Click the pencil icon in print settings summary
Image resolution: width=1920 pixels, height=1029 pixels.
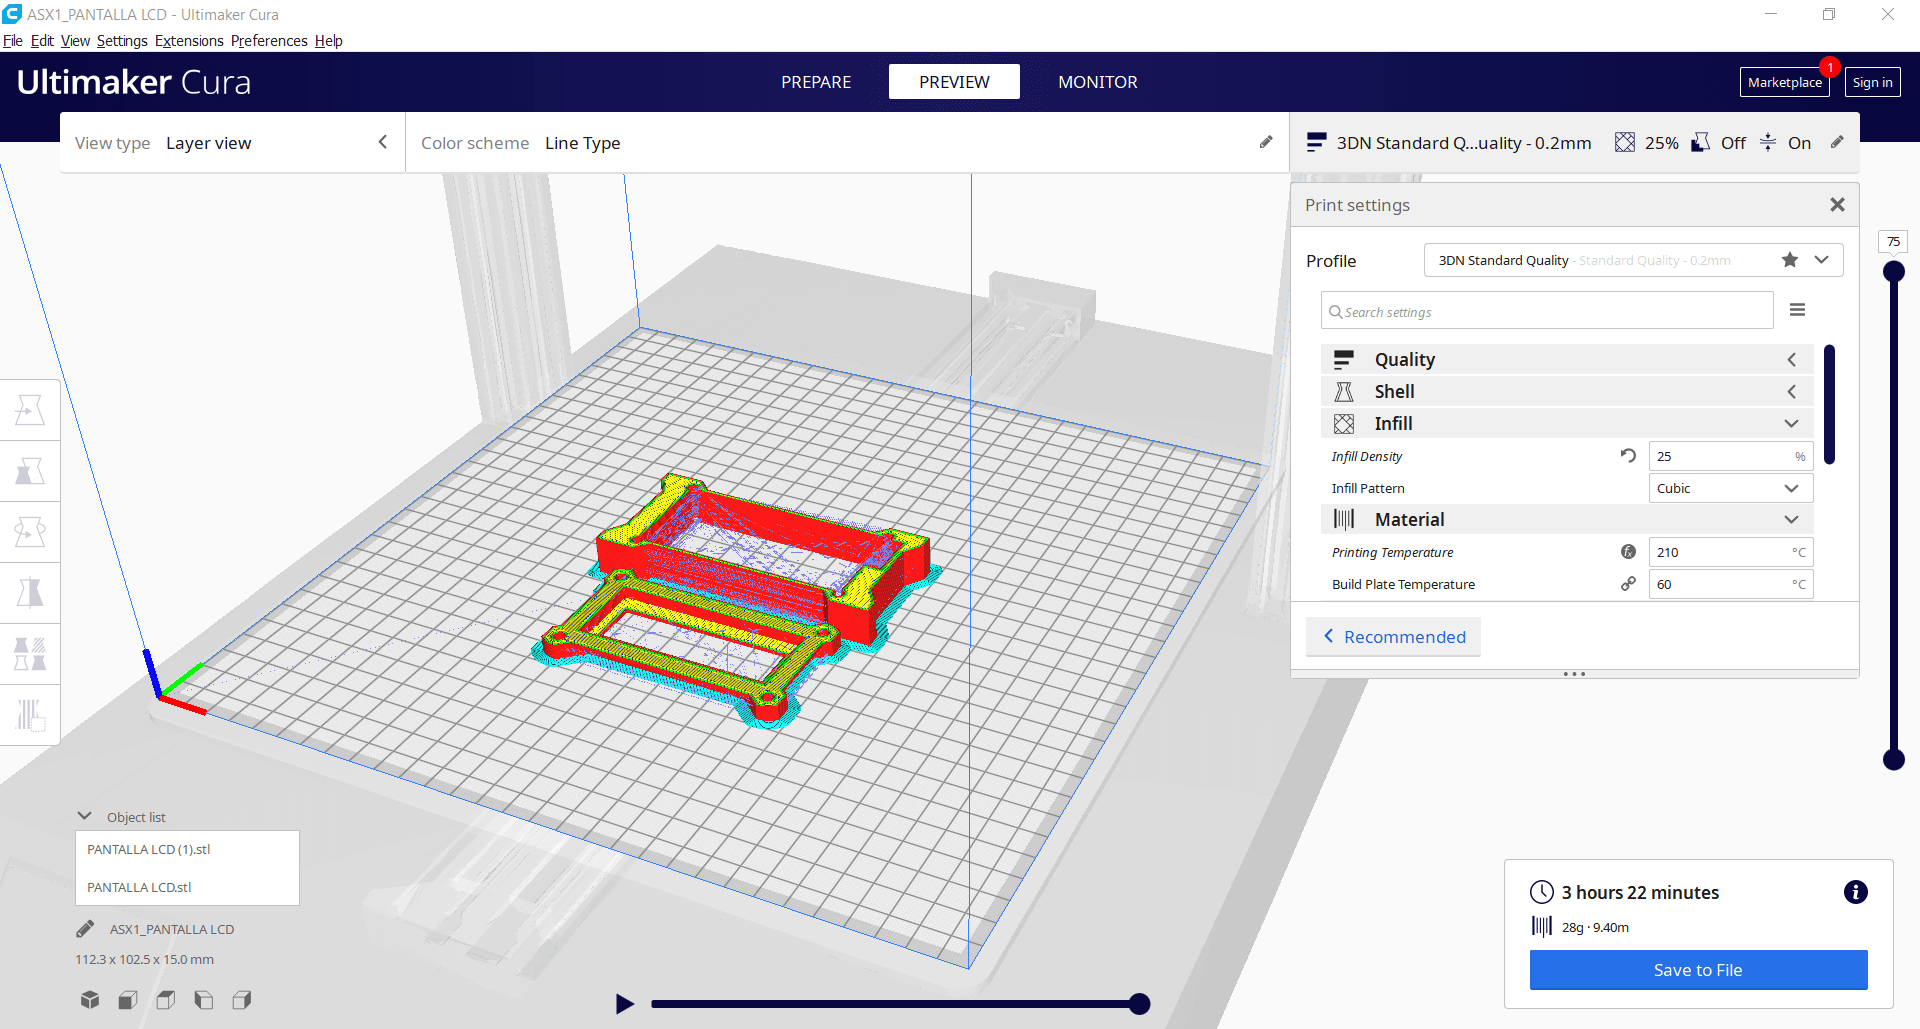pos(1837,142)
